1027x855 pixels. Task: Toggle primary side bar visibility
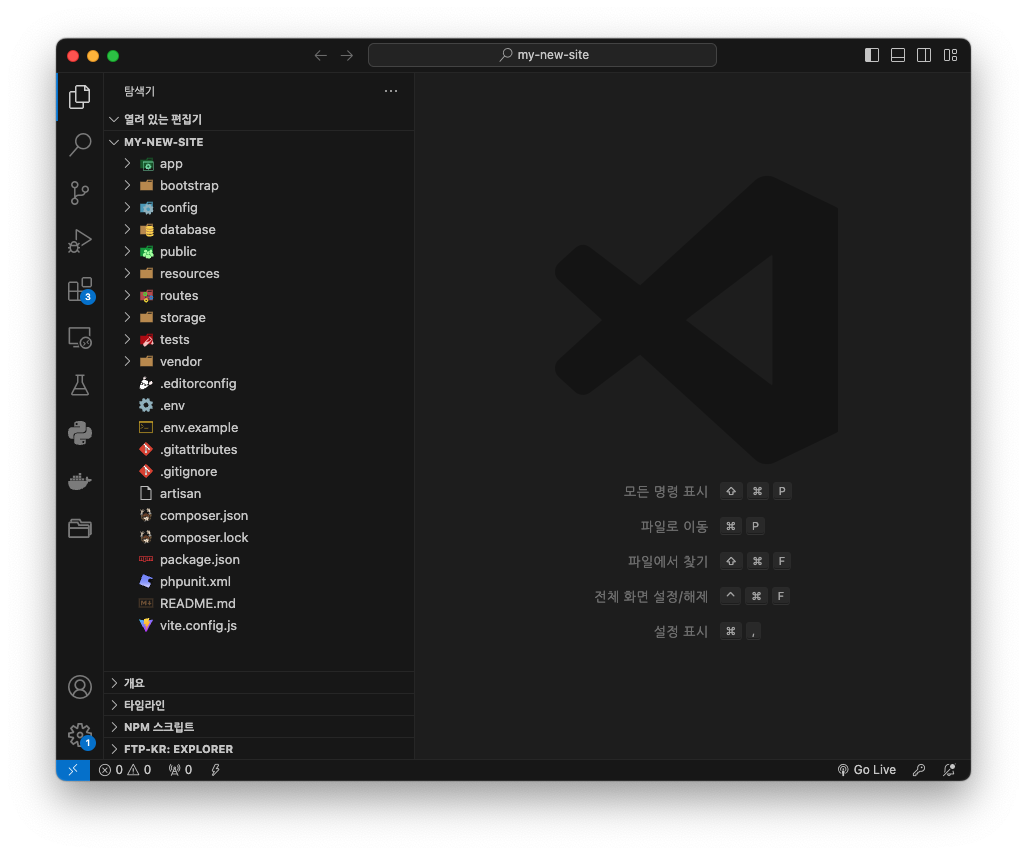[872, 55]
